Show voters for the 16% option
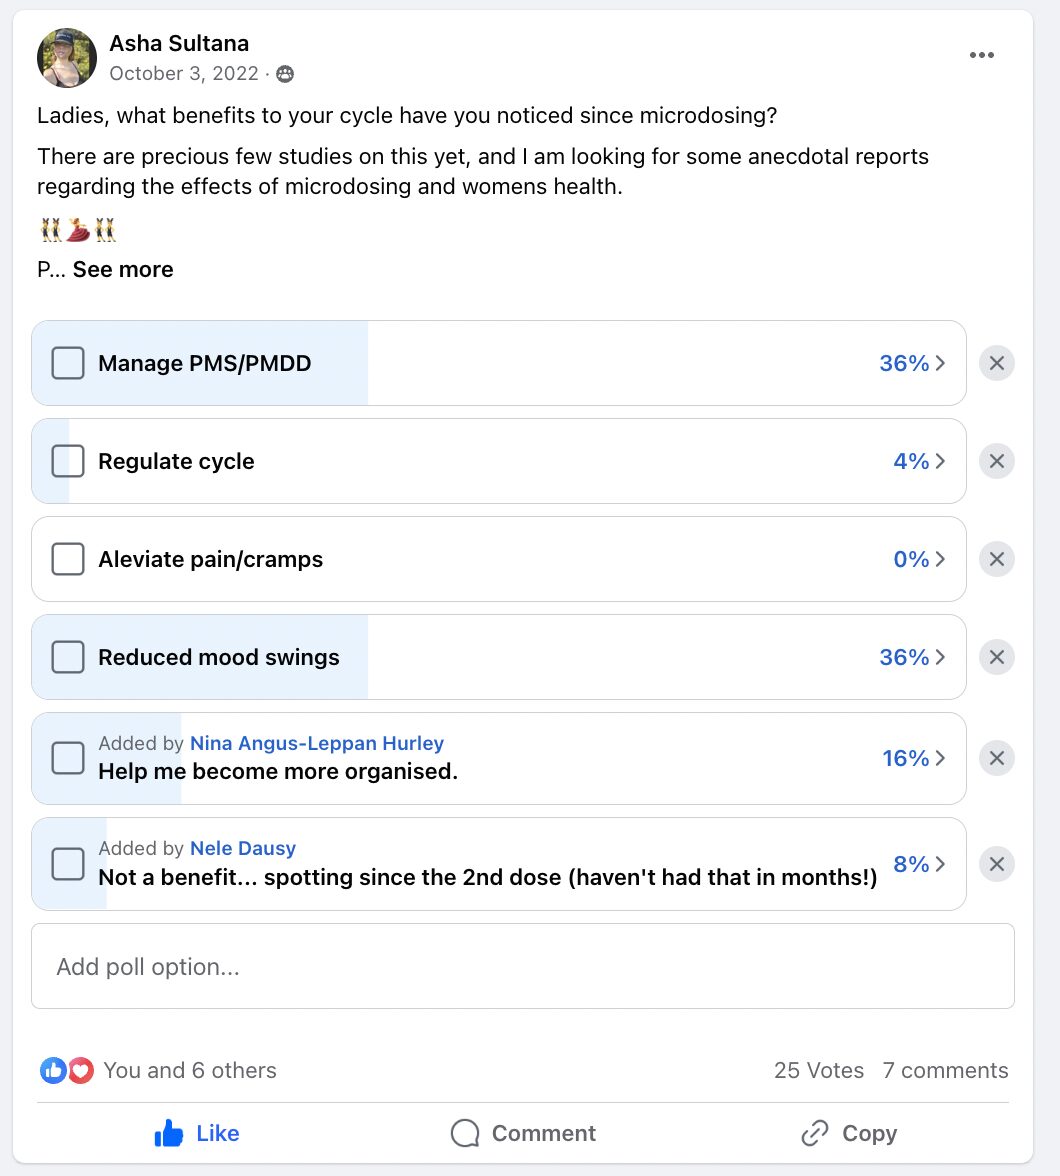Image resolution: width=1060 pixels, height=1176 pixels. 913,758
